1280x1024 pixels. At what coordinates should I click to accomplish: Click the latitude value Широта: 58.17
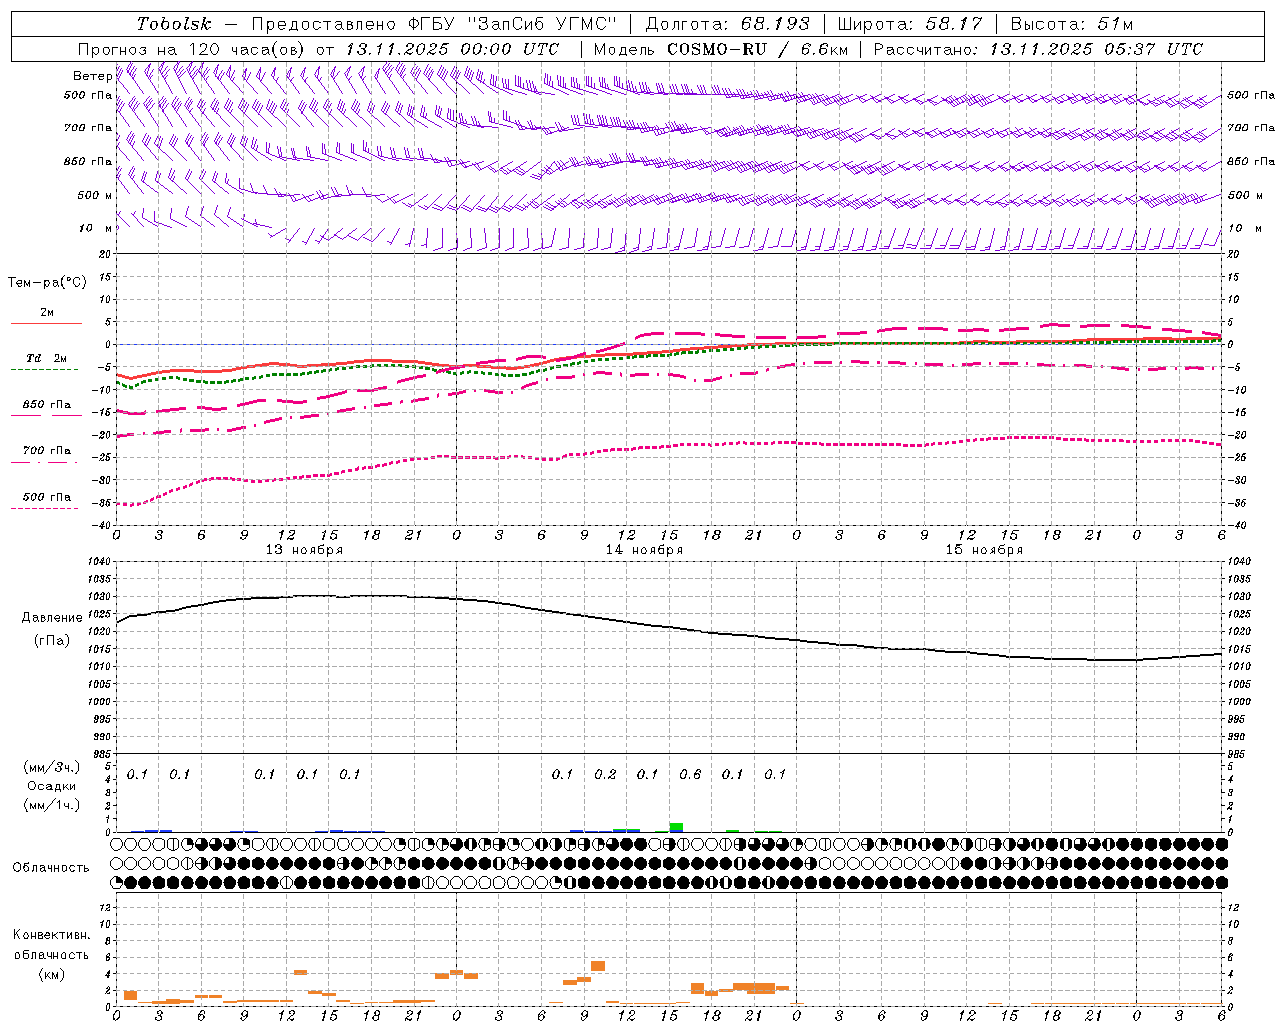click(x=910, y=24)
